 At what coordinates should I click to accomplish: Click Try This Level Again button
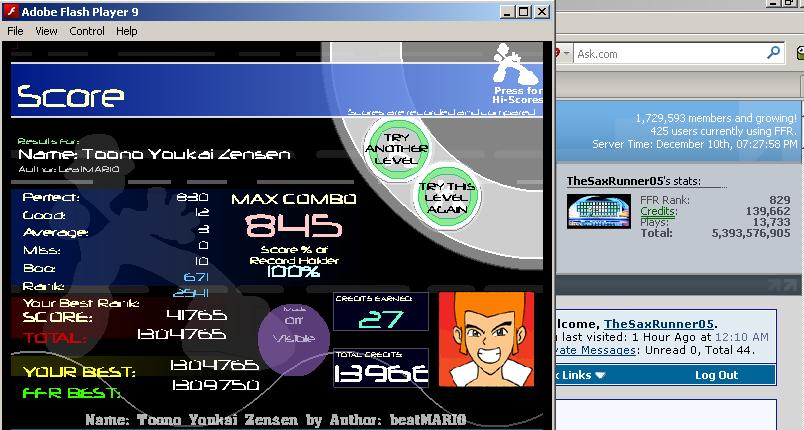click(x=447, y=197)
